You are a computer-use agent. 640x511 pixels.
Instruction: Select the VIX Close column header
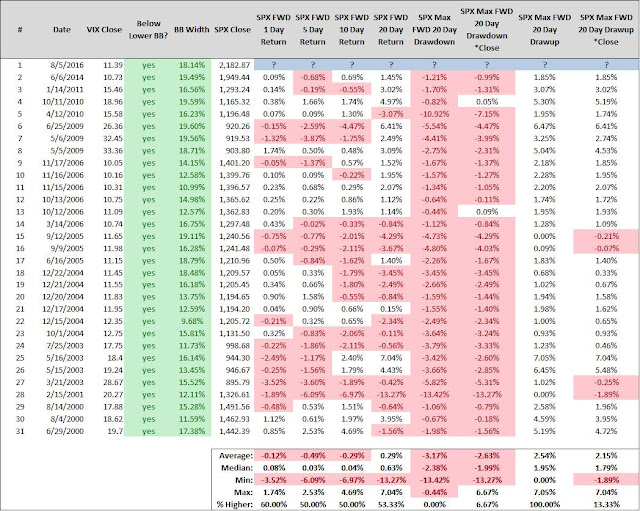click(104, 30)
